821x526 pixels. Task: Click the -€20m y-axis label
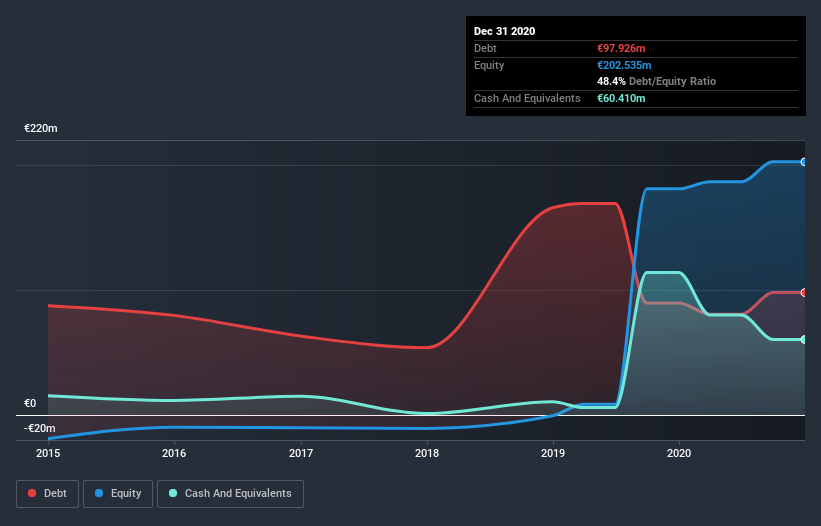pyautogui.click(x=39, y=429)
